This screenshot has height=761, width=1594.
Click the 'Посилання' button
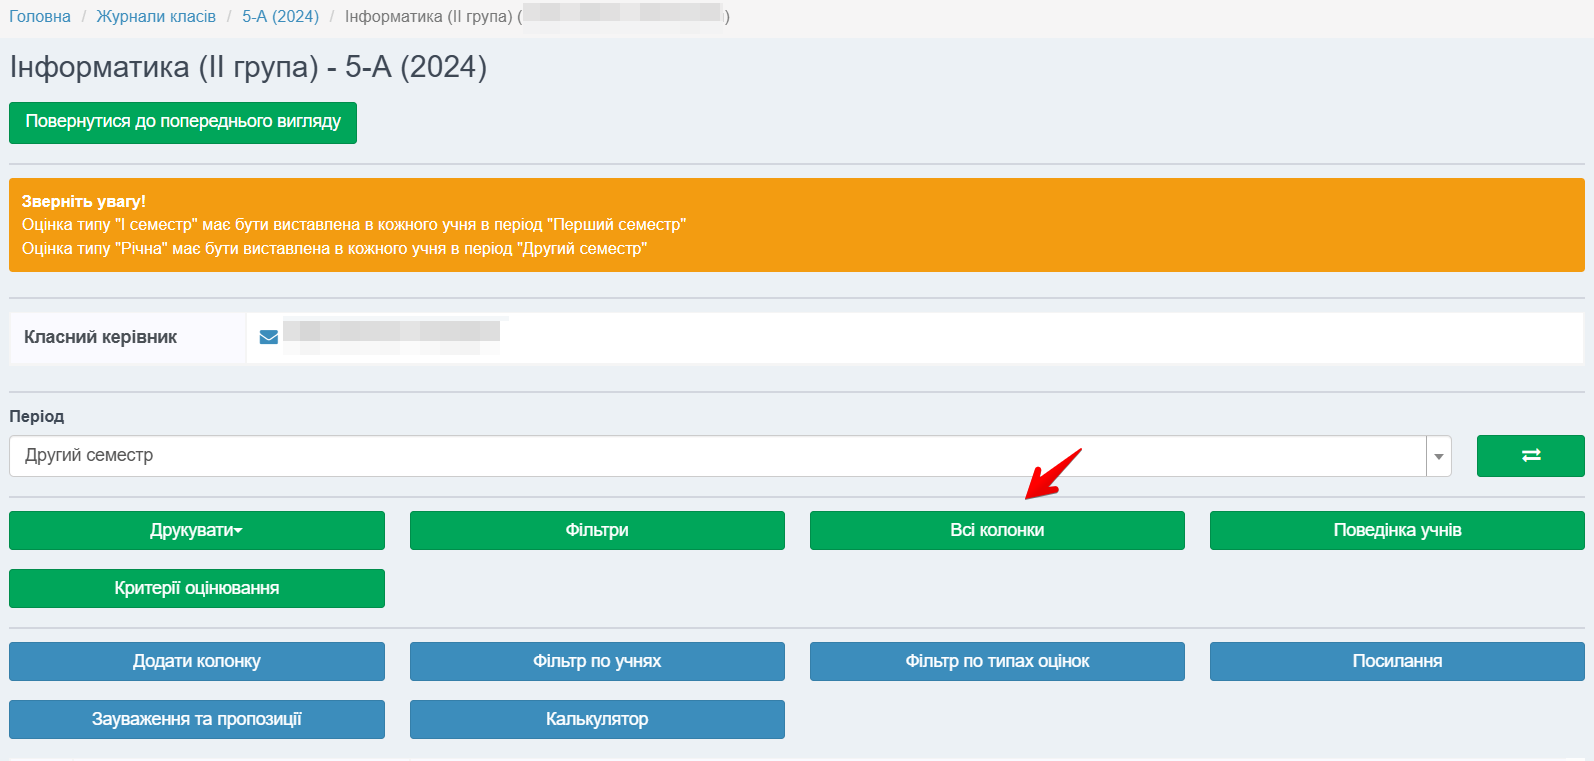[x=1397, y=661]
